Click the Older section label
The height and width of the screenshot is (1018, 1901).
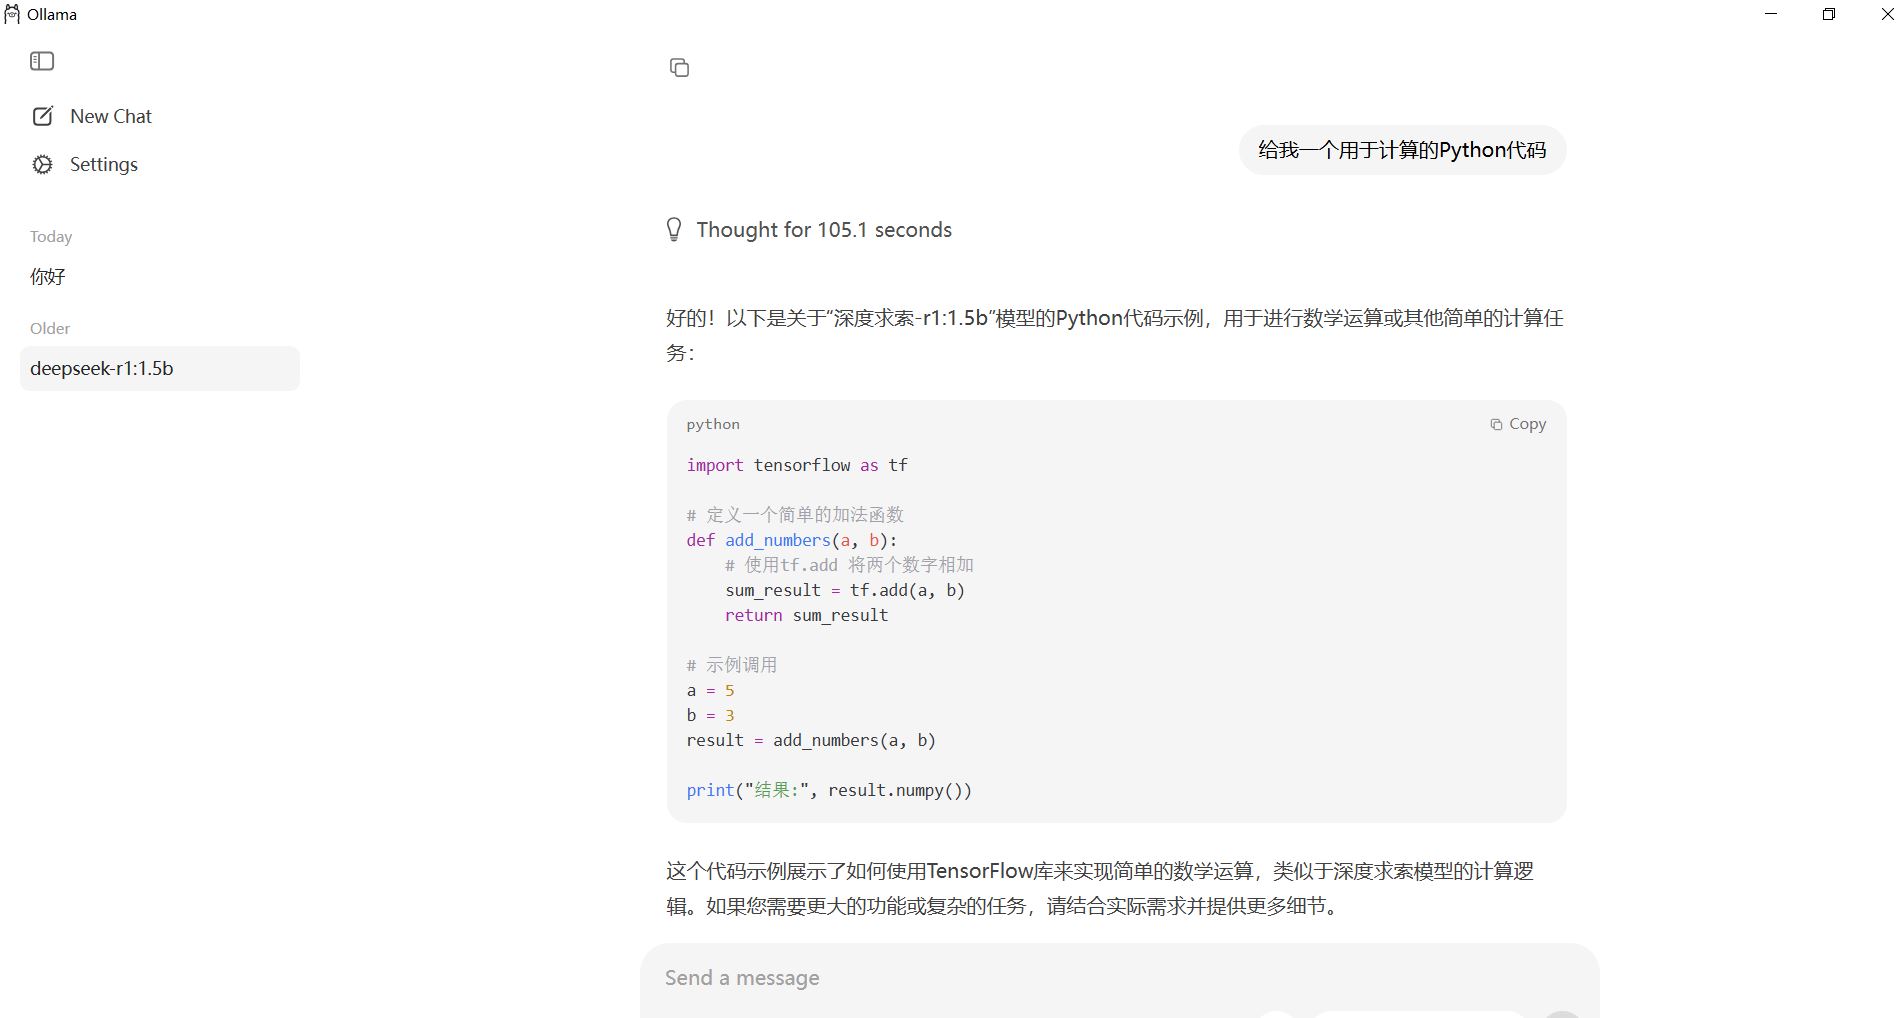[50, 329]
